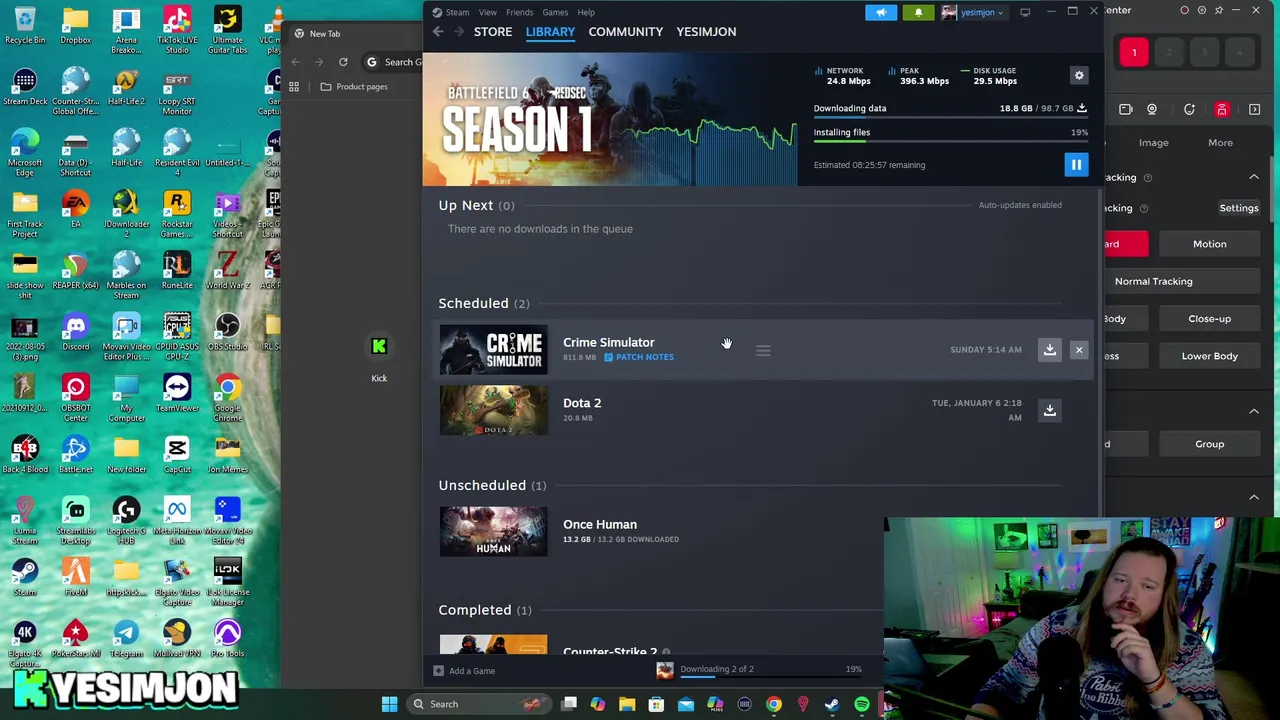Go forward in Steam navigation
This screenshot has height=720, width=1280.
coord(459,32)
